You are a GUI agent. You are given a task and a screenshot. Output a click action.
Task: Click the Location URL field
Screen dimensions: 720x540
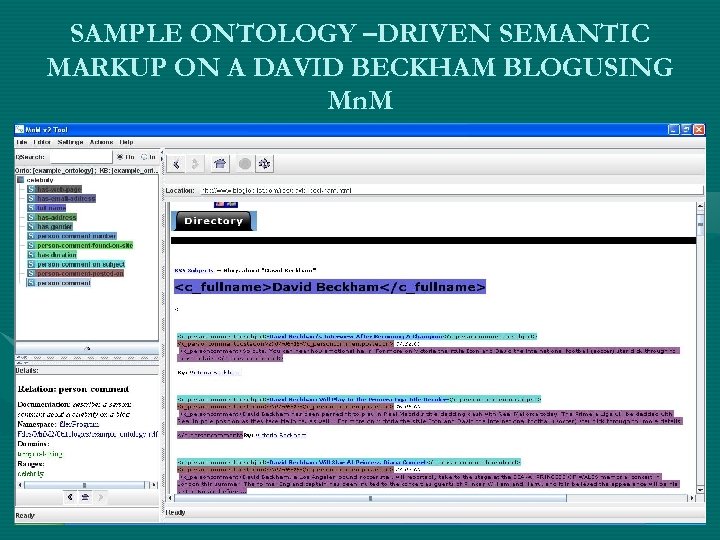pyautogui.click(x=452, y=190)
